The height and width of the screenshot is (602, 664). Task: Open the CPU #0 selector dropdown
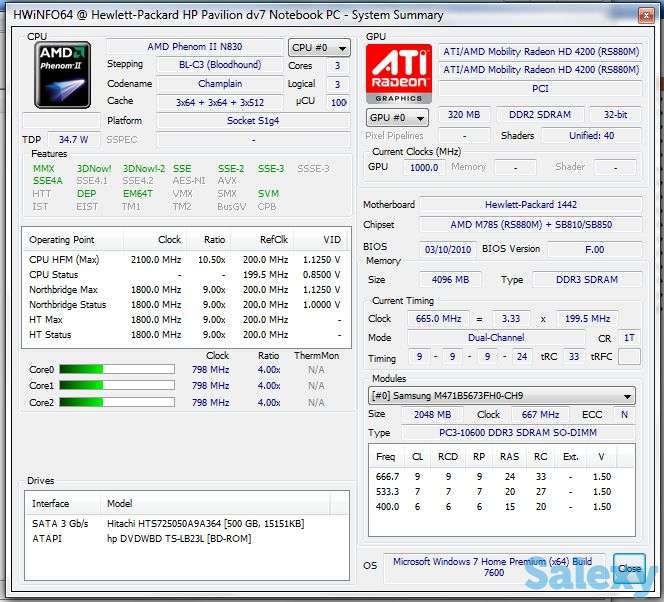(319, 48)
